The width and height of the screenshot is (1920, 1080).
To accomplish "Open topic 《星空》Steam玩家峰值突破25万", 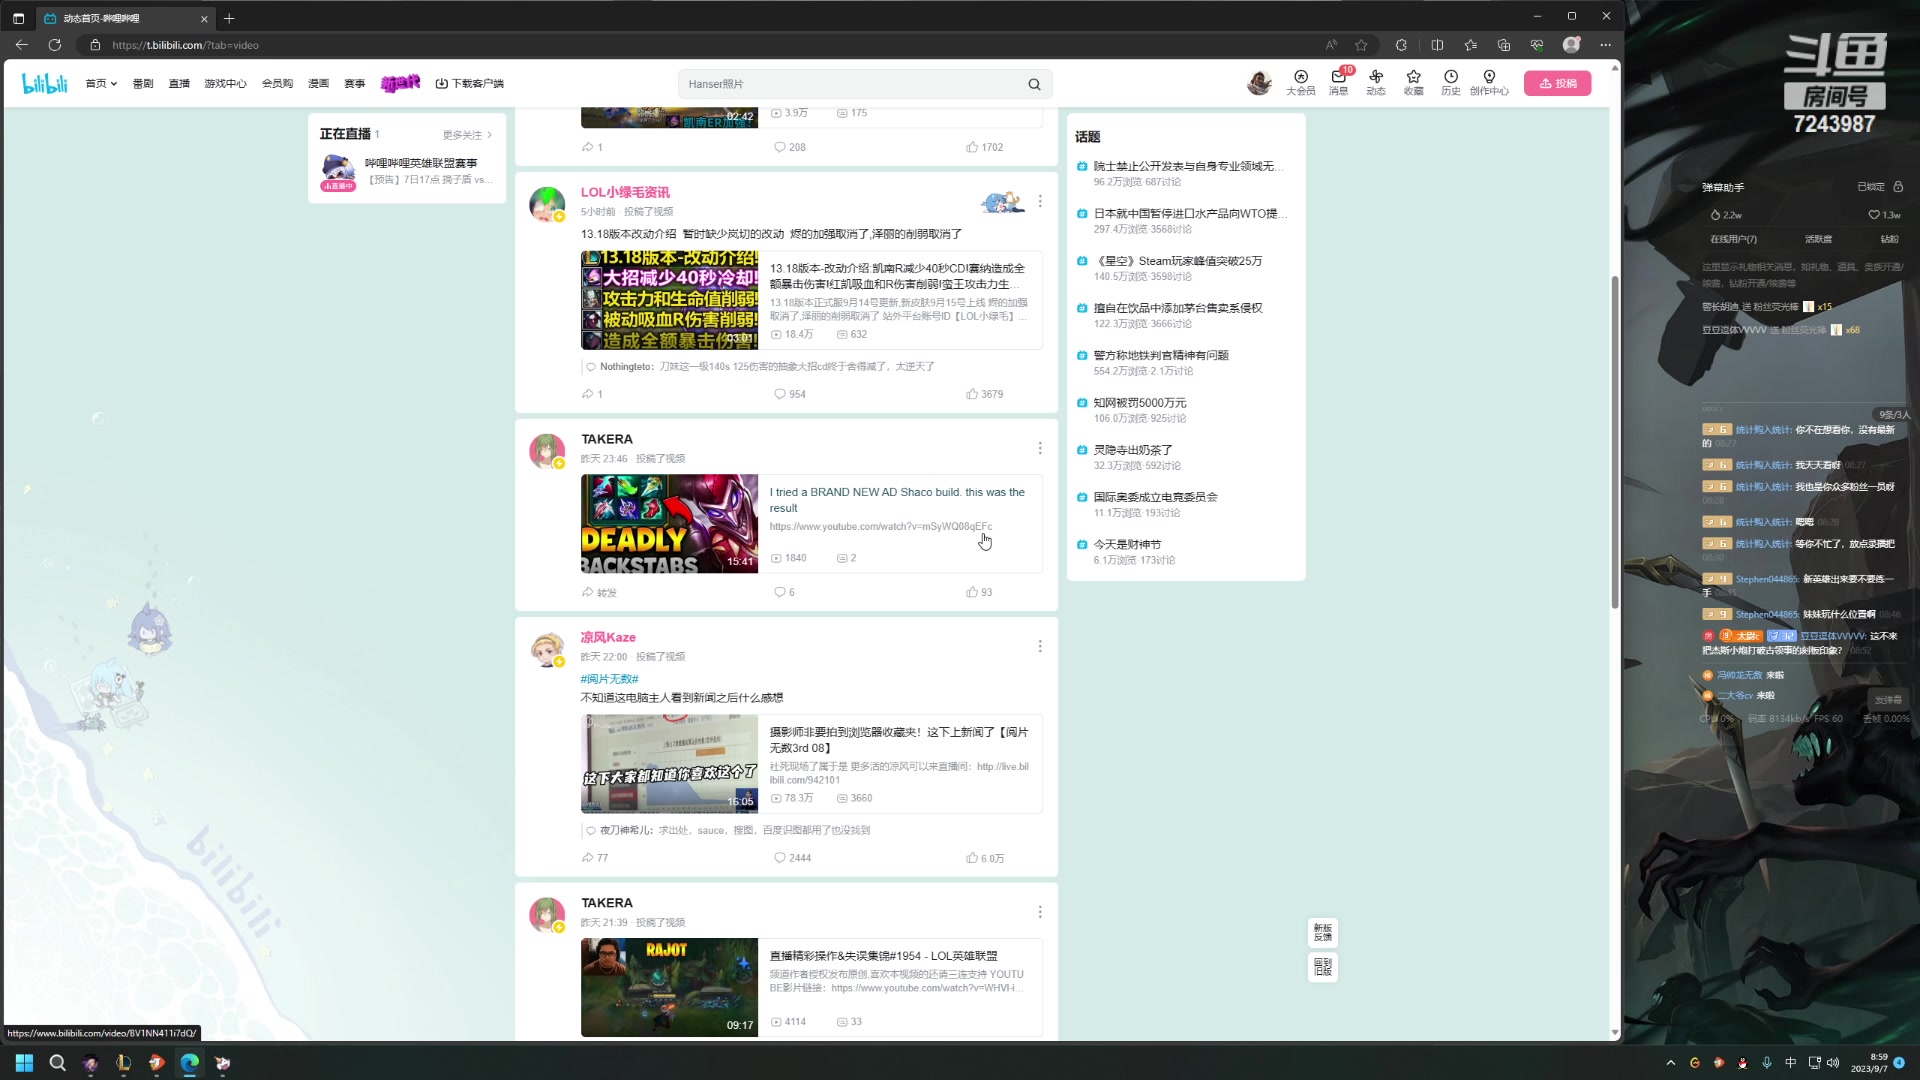I will click(1179, 261).
